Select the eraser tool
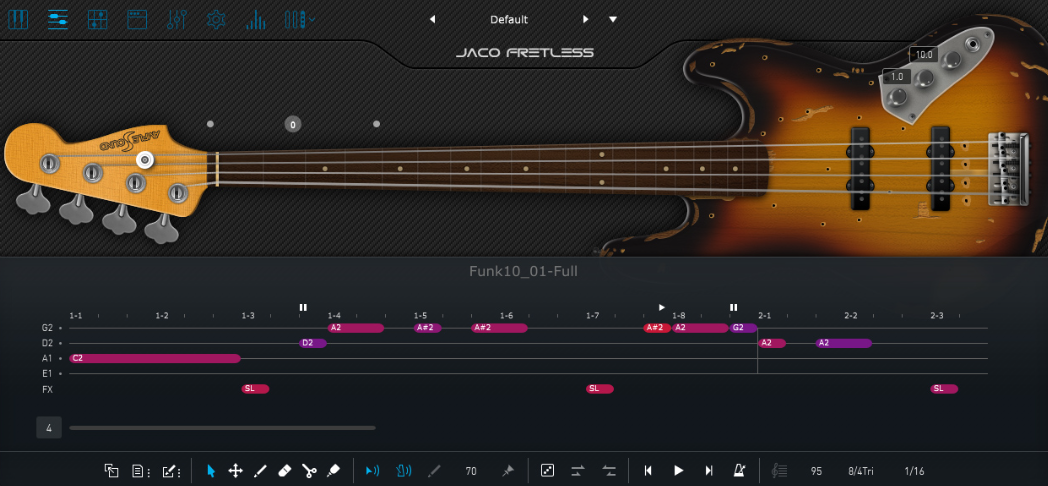The width and height of the screenshot is (1048, 486). (284, 471)
